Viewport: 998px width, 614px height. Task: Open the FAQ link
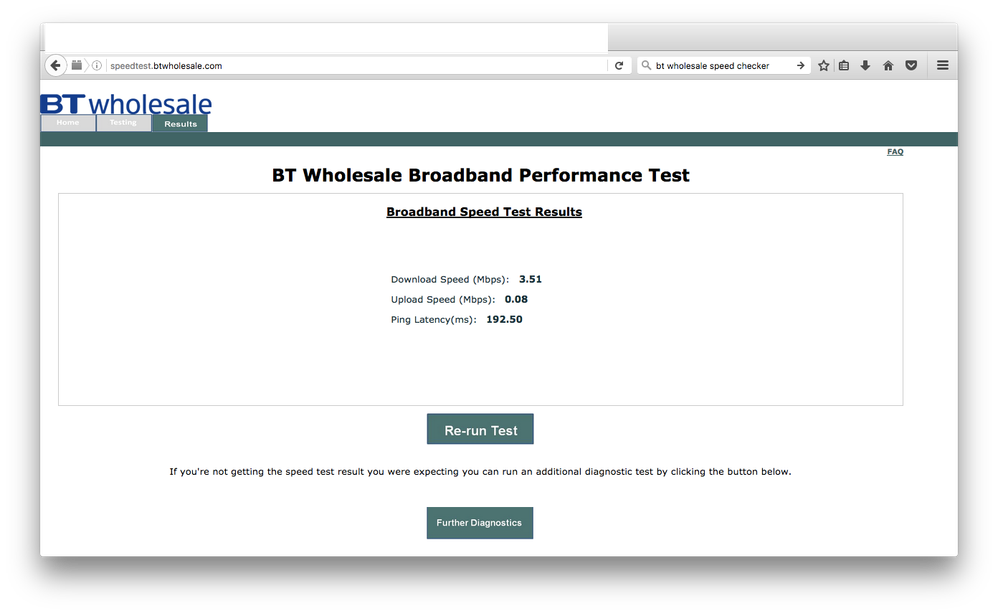[895, 151]
